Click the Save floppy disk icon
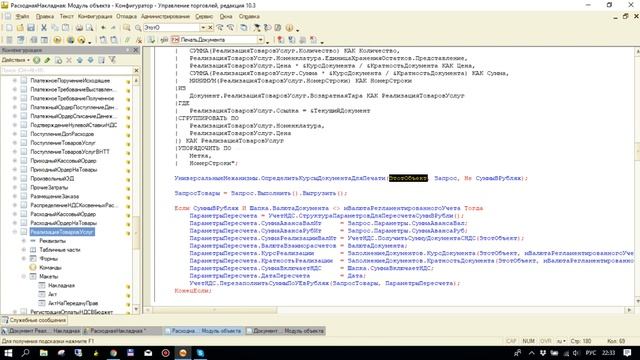Screen dimensions: 640x360 click(x=31, y=28)
